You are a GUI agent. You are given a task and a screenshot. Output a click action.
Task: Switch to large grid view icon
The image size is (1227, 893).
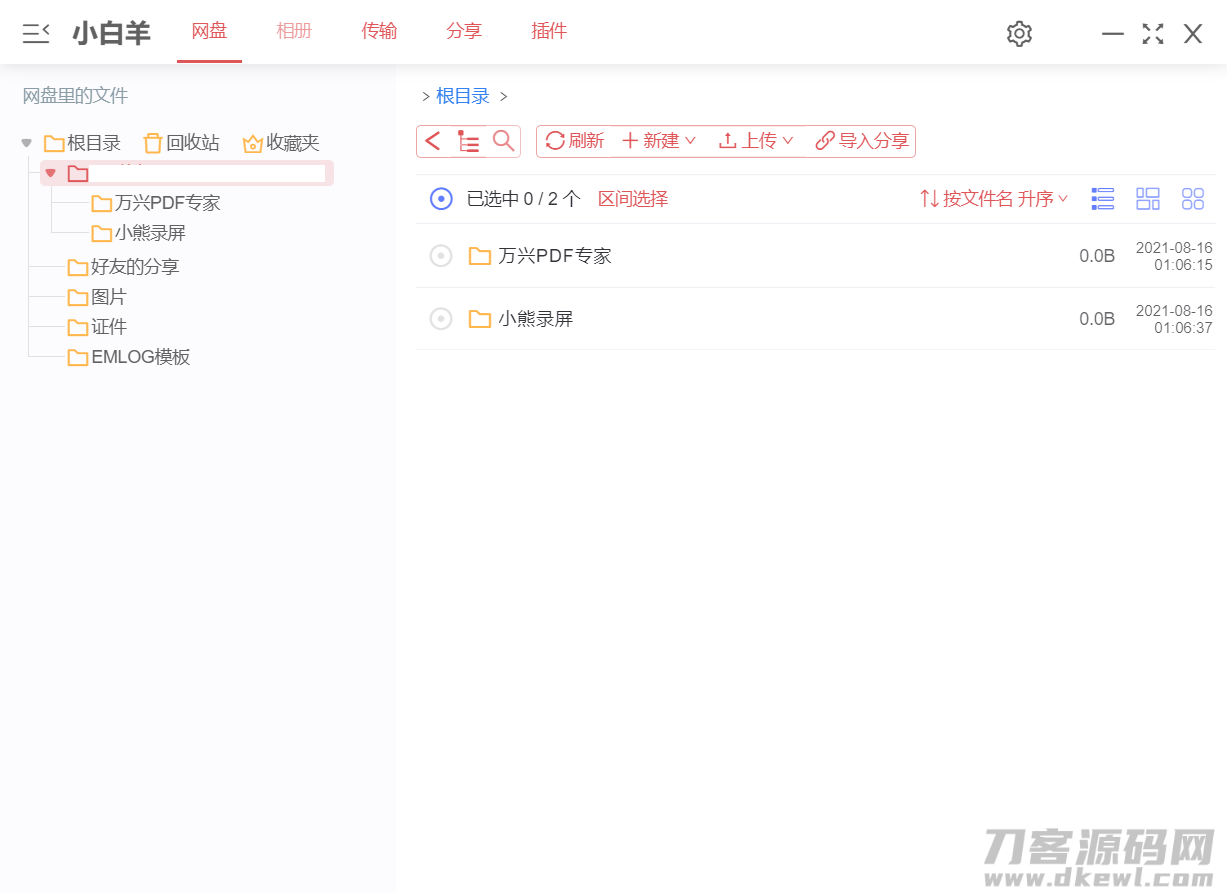(1193, 199)
